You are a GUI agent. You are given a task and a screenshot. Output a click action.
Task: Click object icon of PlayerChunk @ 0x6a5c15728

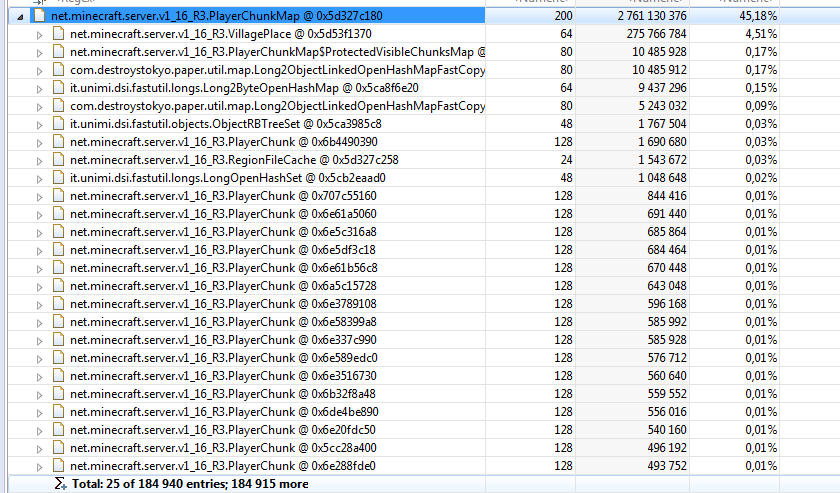[x=58, y=286]
